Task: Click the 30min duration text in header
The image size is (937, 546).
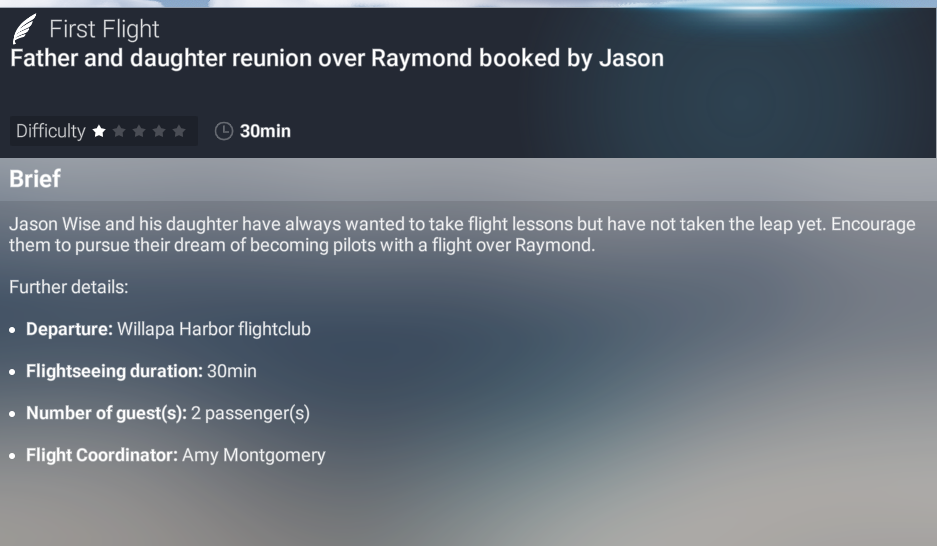Action: point(265,131)
